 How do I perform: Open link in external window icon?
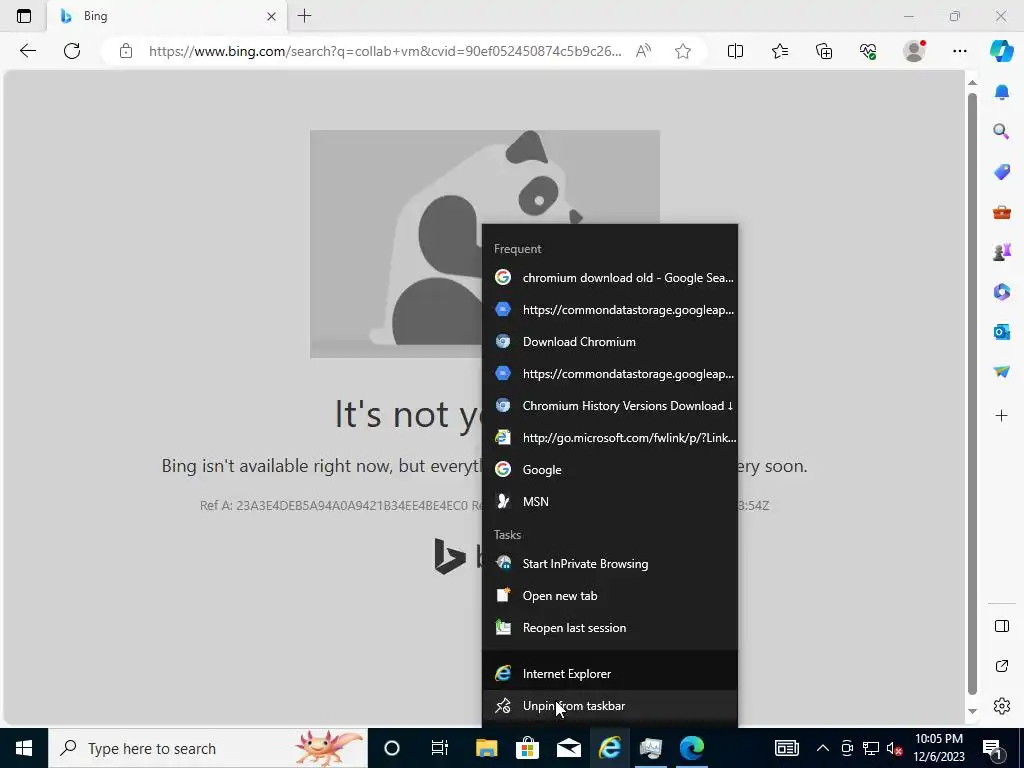[1002, 666]
